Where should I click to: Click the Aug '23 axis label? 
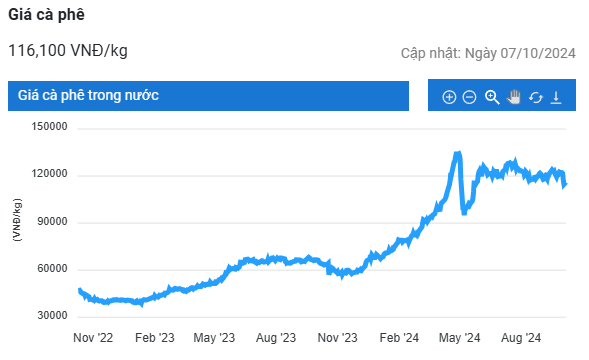coord(276,338)
